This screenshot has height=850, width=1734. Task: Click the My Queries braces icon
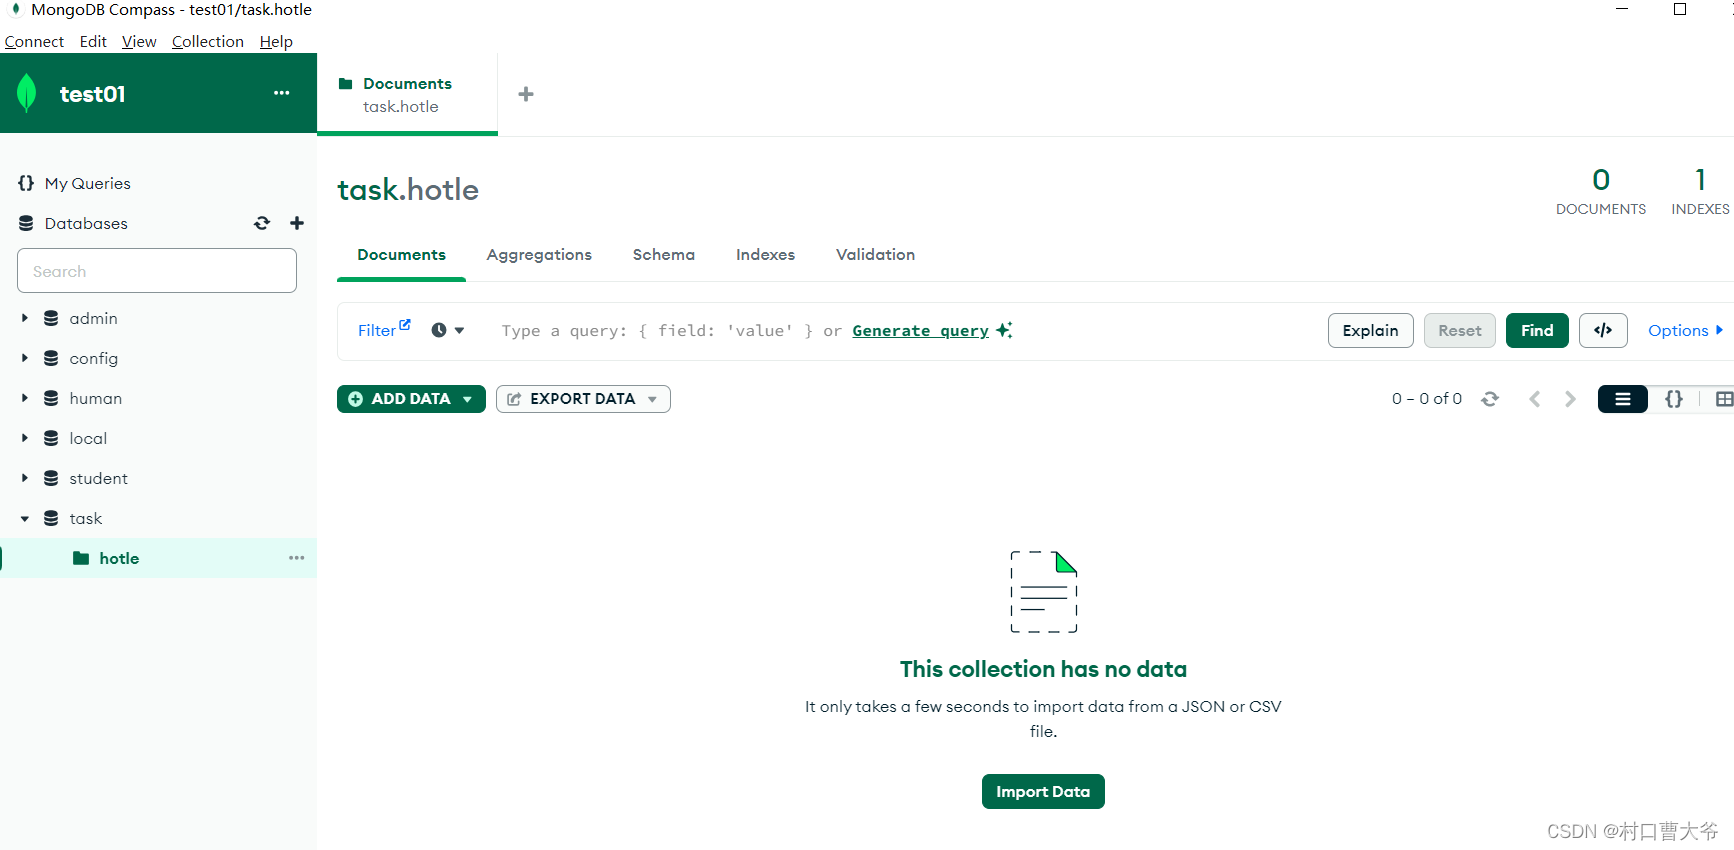click(26, 183)
